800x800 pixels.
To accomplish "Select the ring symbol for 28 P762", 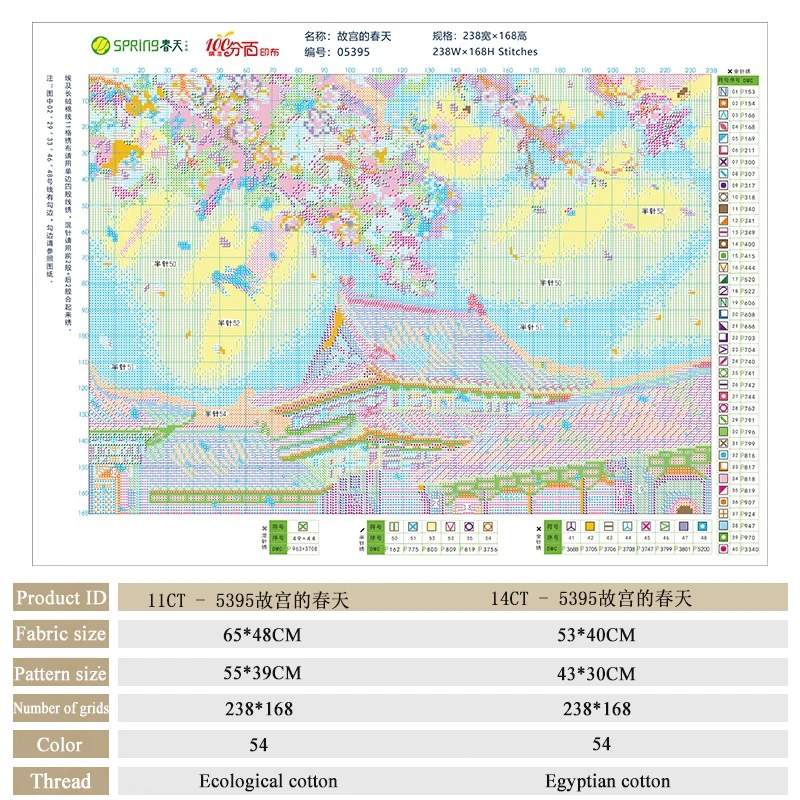I will pyautogui.click(x=723, y=409).
